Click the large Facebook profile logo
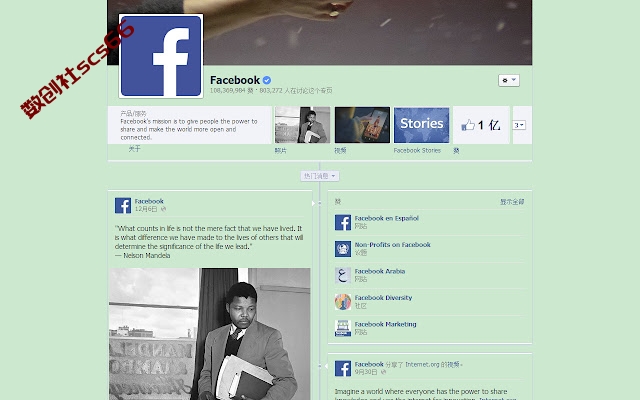This screenshot has height=400, width=640. 161,56
